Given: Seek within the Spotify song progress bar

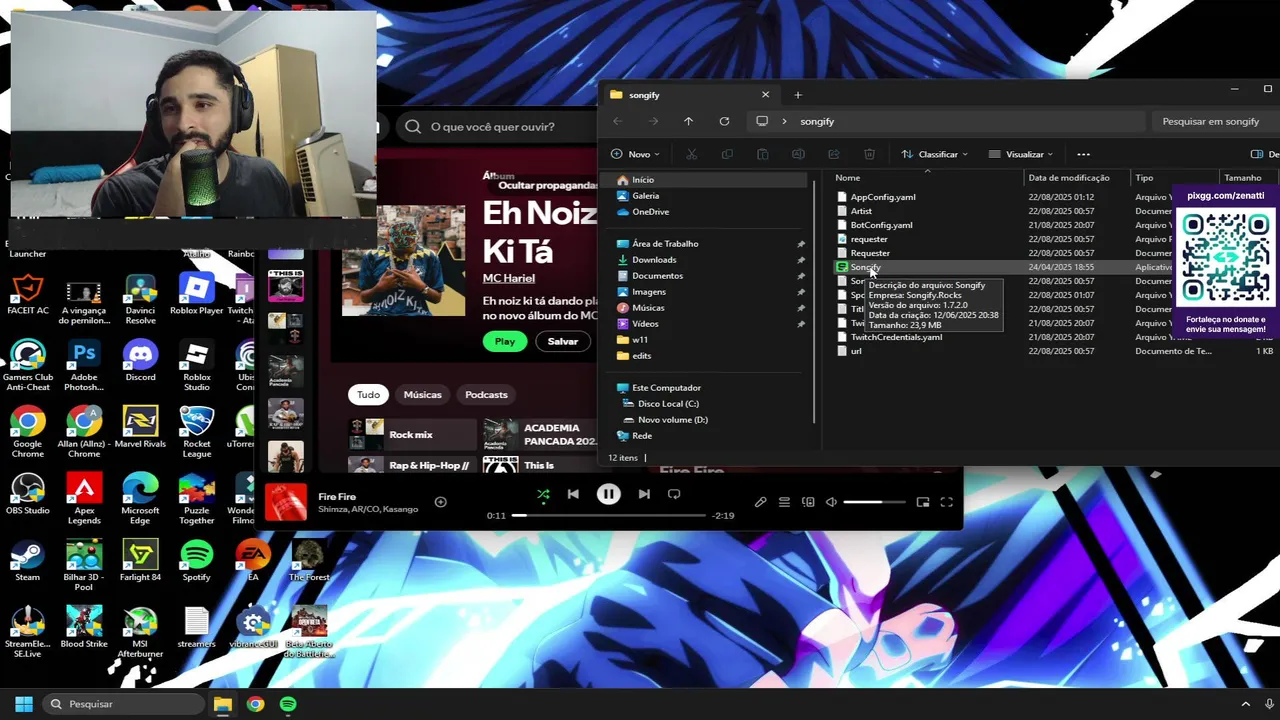Looking at the screenshot, I should coord(608,516).
